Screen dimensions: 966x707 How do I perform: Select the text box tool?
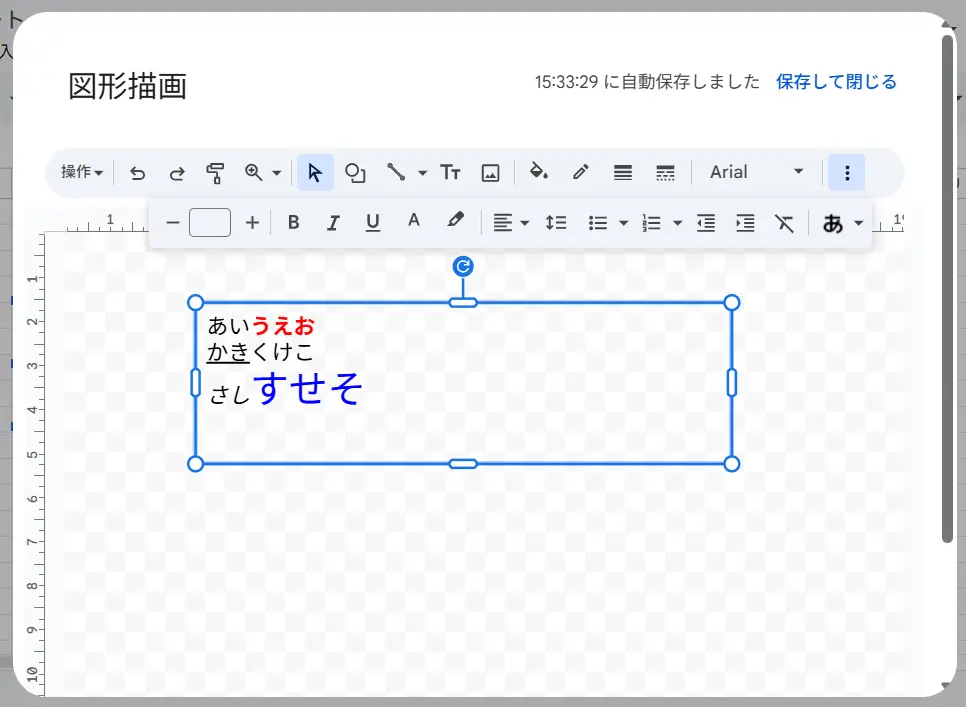(451, 173)
